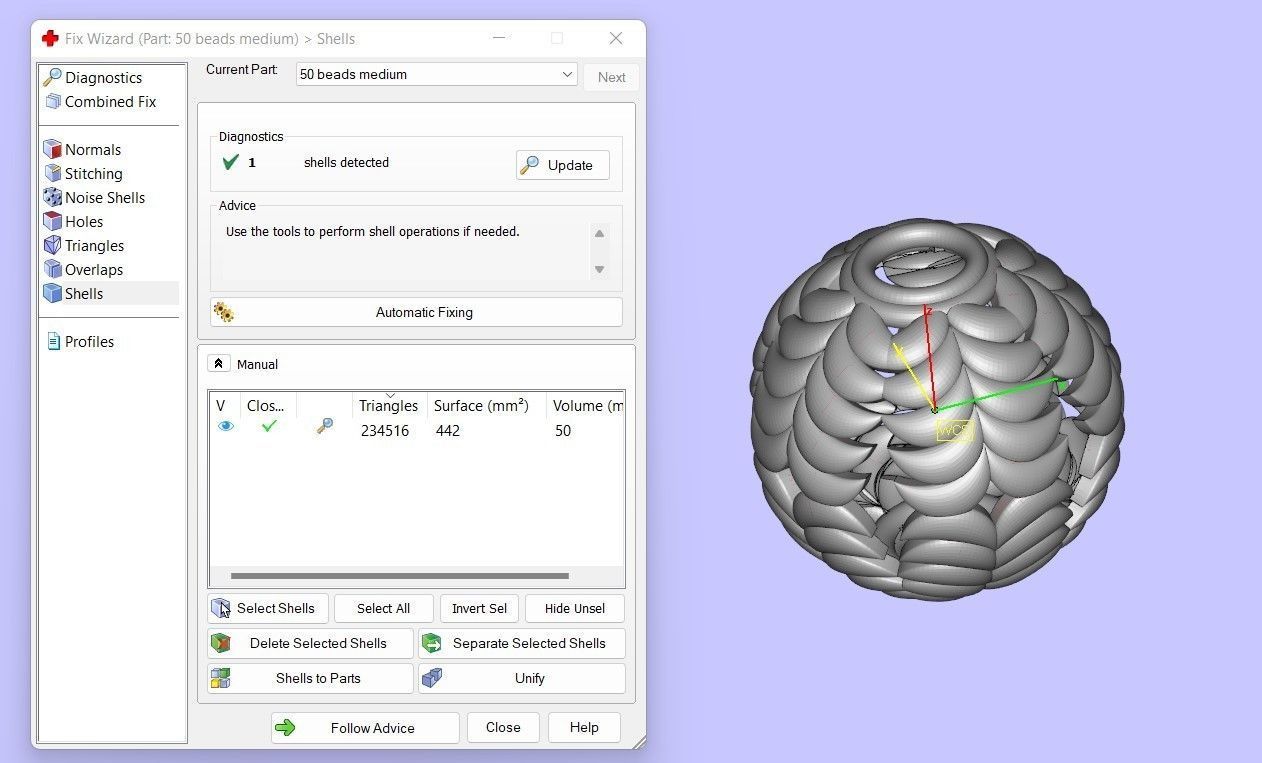Click the Shells blue cube icon
Viewport: 1262px width, 763px height.
52,293
